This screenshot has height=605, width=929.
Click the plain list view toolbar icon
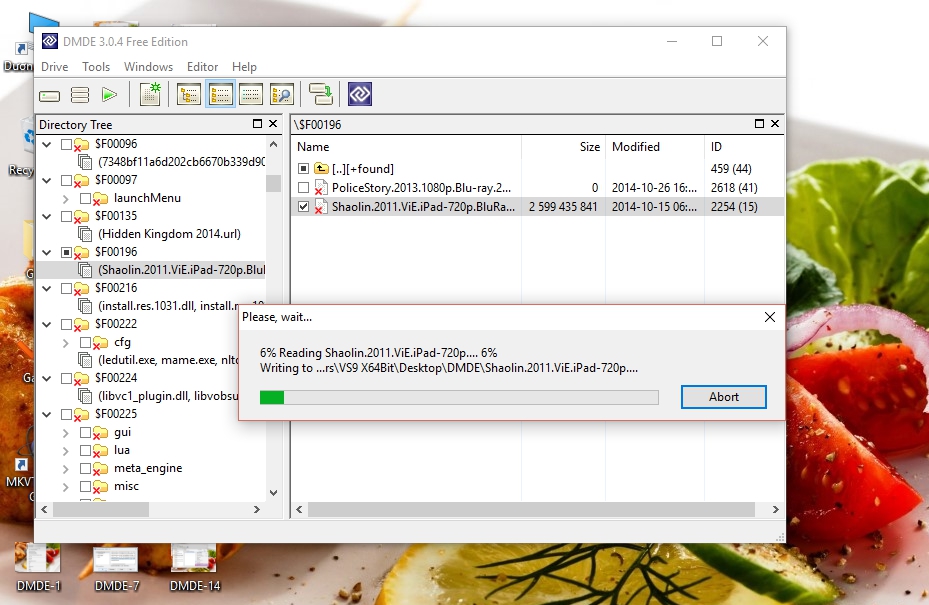(x=251, y=94)
